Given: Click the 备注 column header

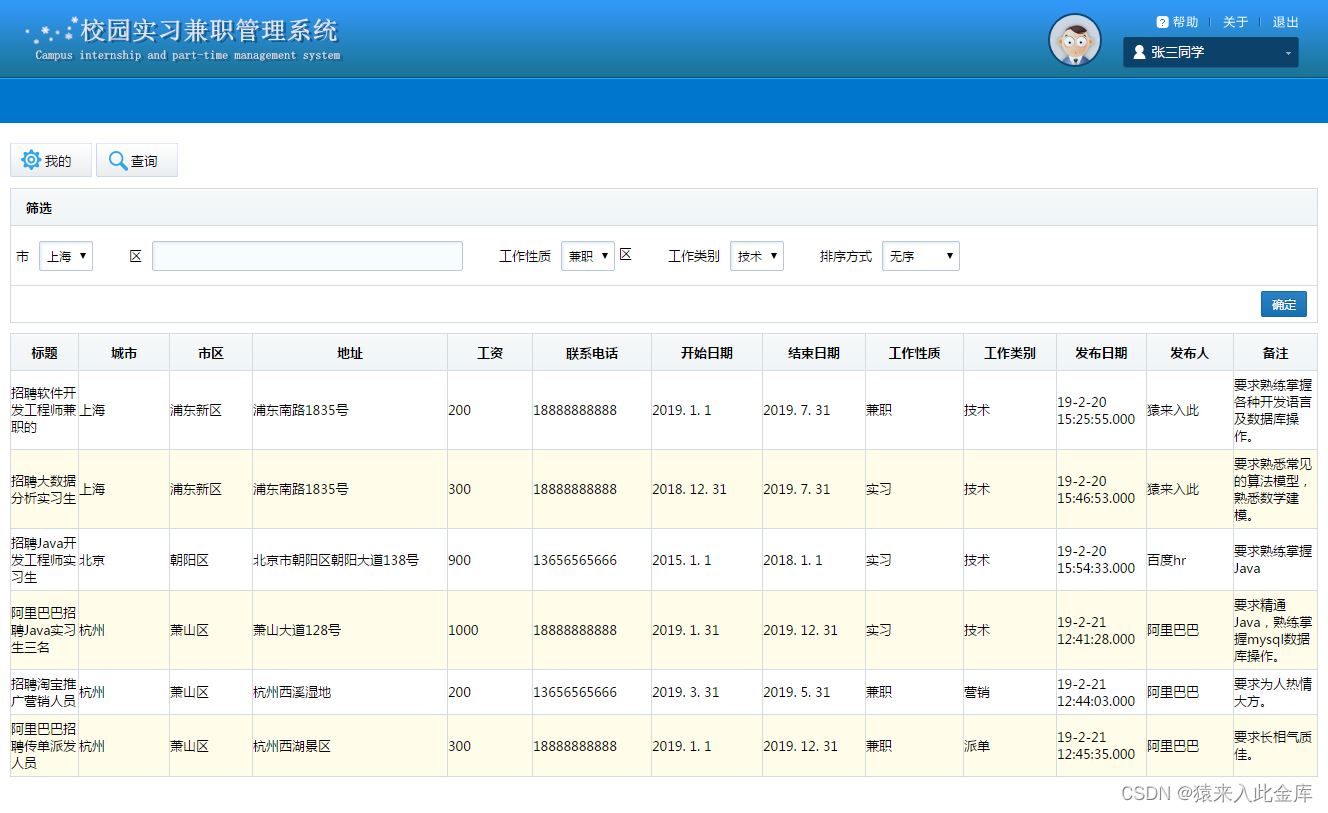Looking at the screenshot, I should (x=1275, y=353).
